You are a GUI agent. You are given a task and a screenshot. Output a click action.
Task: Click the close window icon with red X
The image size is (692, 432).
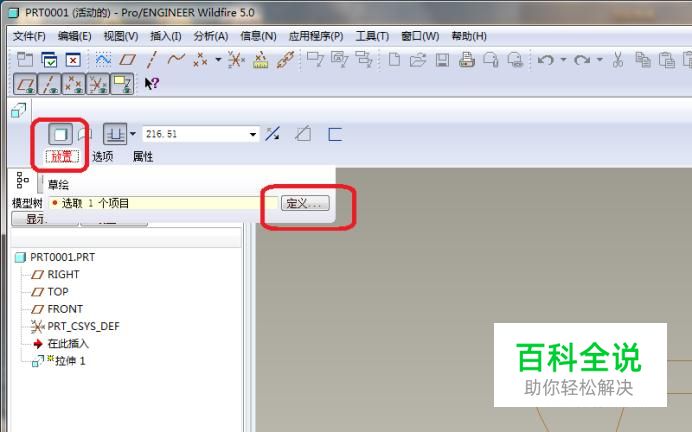tap(73, 59)
